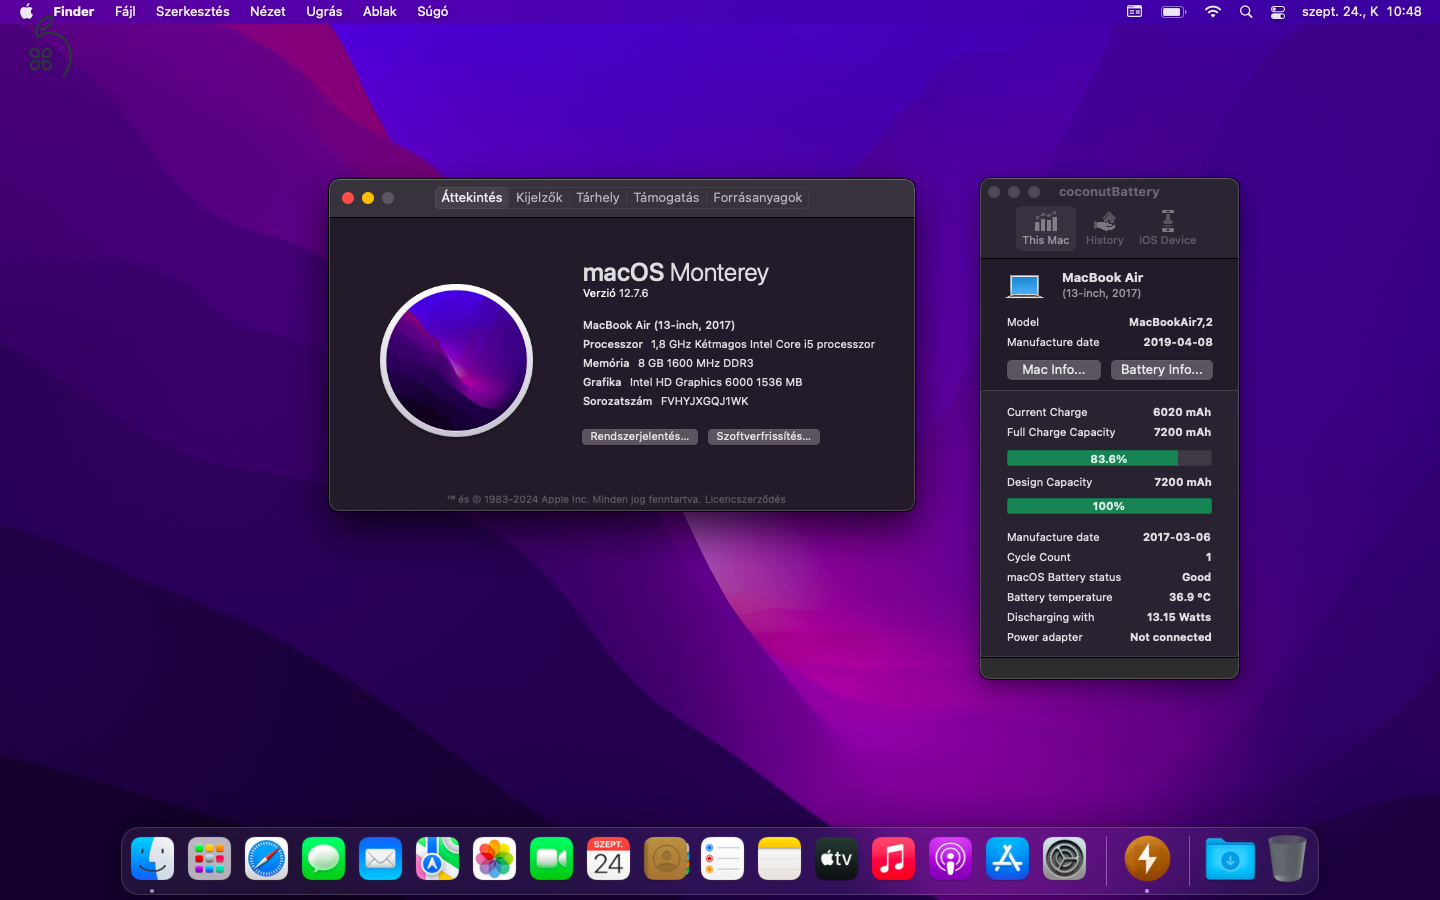Open Notes from the Dock
This screenshot has width=1440, height=900.
click(779, 859)
